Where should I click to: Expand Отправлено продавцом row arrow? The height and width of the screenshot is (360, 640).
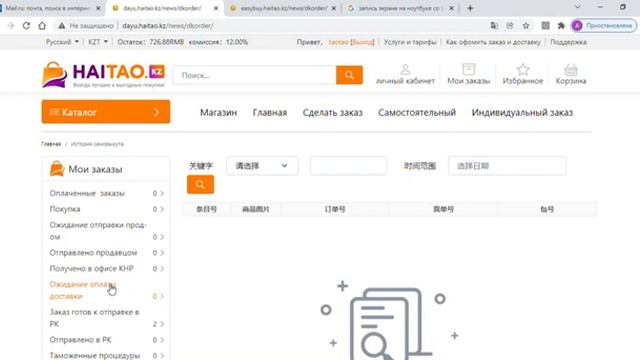(x=162, y=253)
